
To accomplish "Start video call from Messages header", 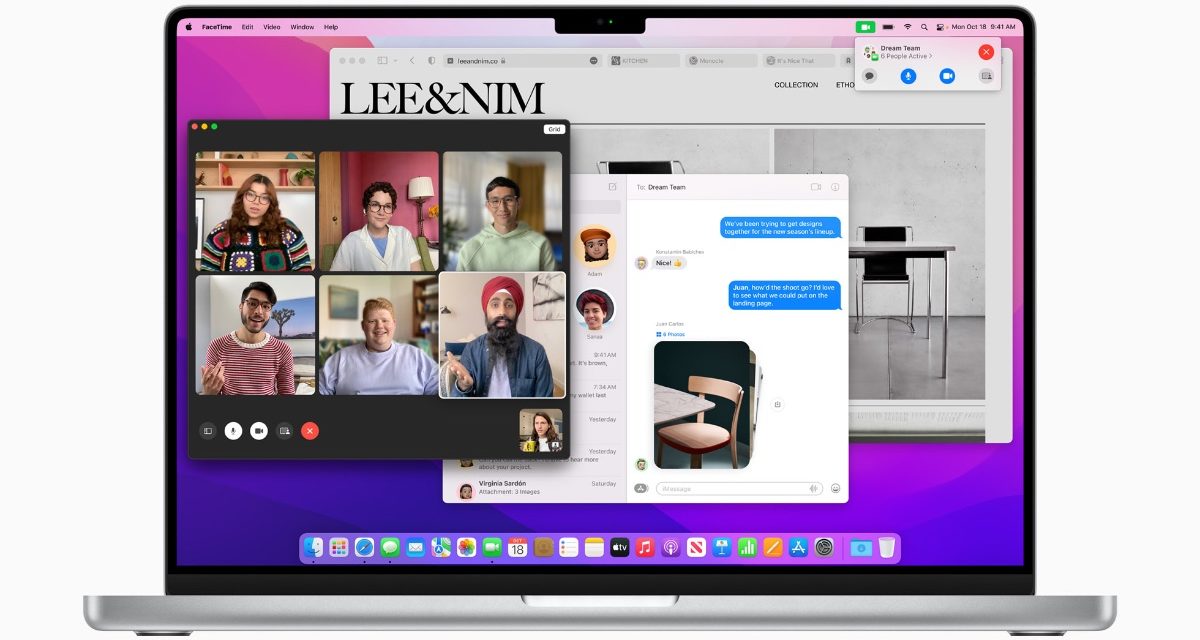I will coord(815,187).
